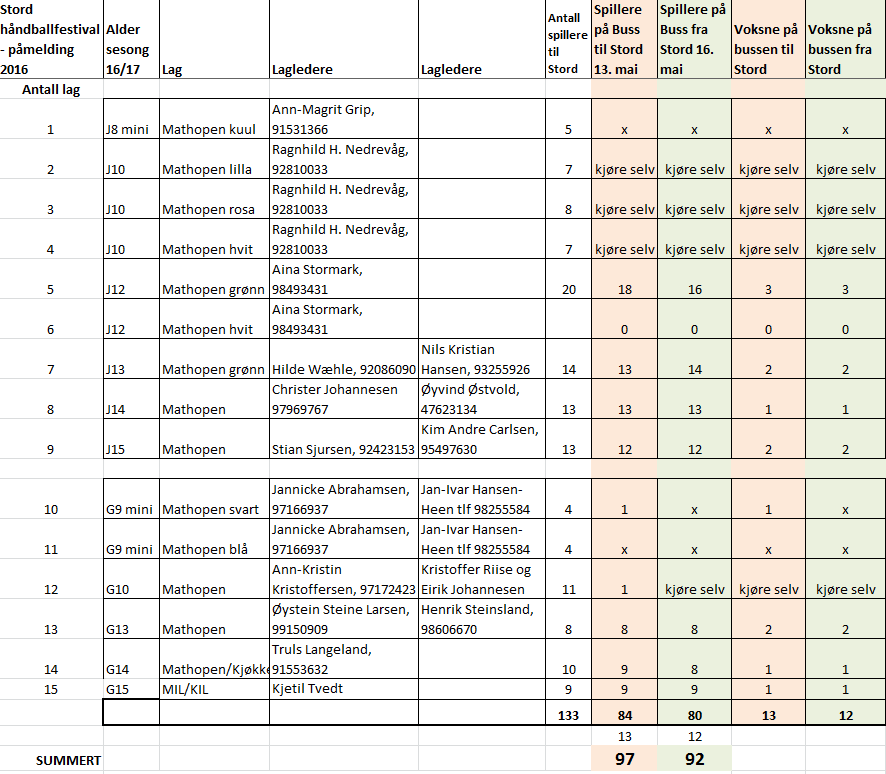Select the 'J8 mini' age cell
The image size is (886, 774).
pos(130,129)
